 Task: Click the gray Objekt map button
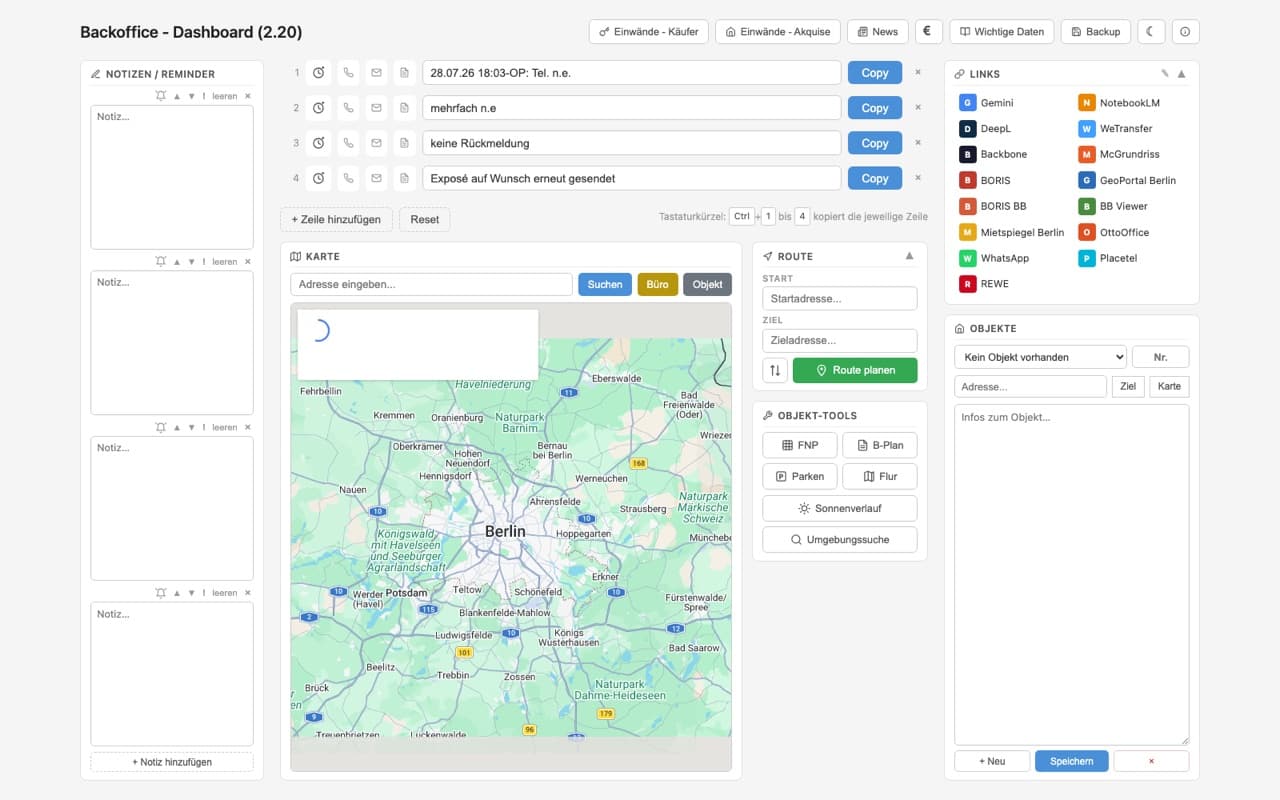coord(707,284)
